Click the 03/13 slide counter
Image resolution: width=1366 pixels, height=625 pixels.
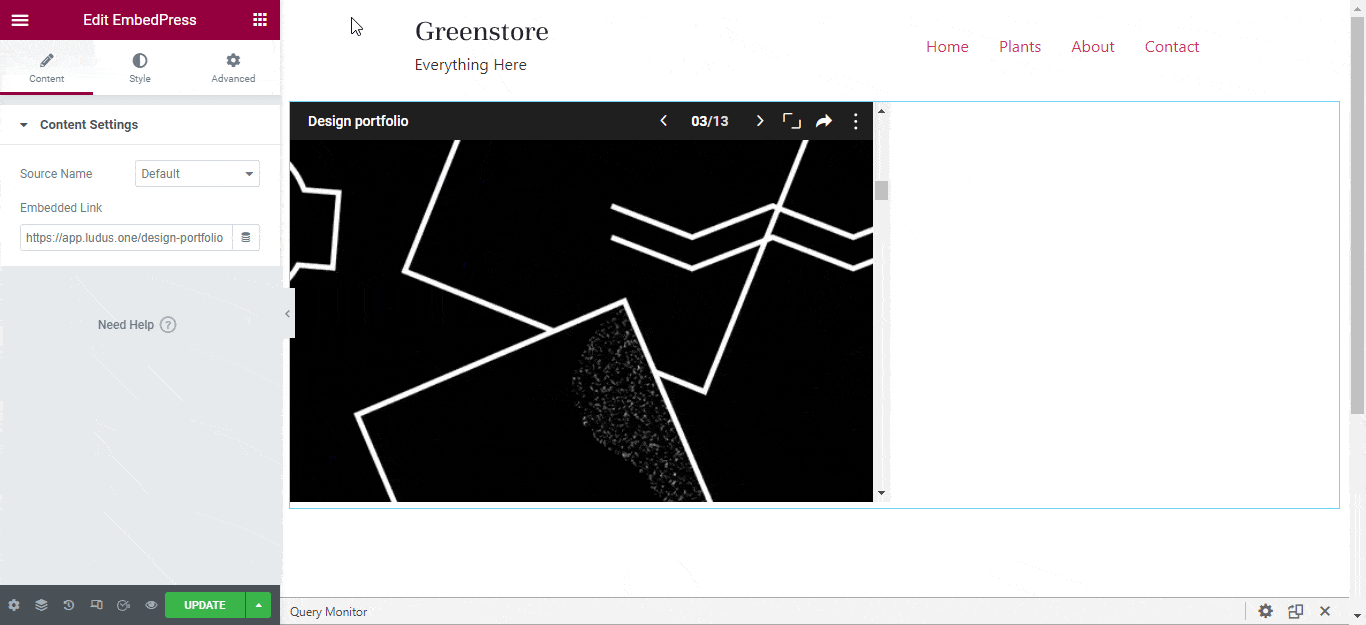(x=710, y=121)
